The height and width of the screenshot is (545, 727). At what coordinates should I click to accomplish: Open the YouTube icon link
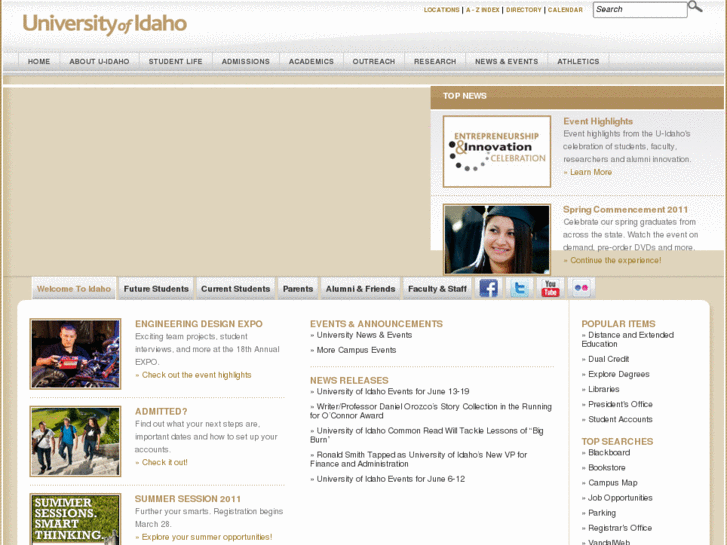click(550, 288)
